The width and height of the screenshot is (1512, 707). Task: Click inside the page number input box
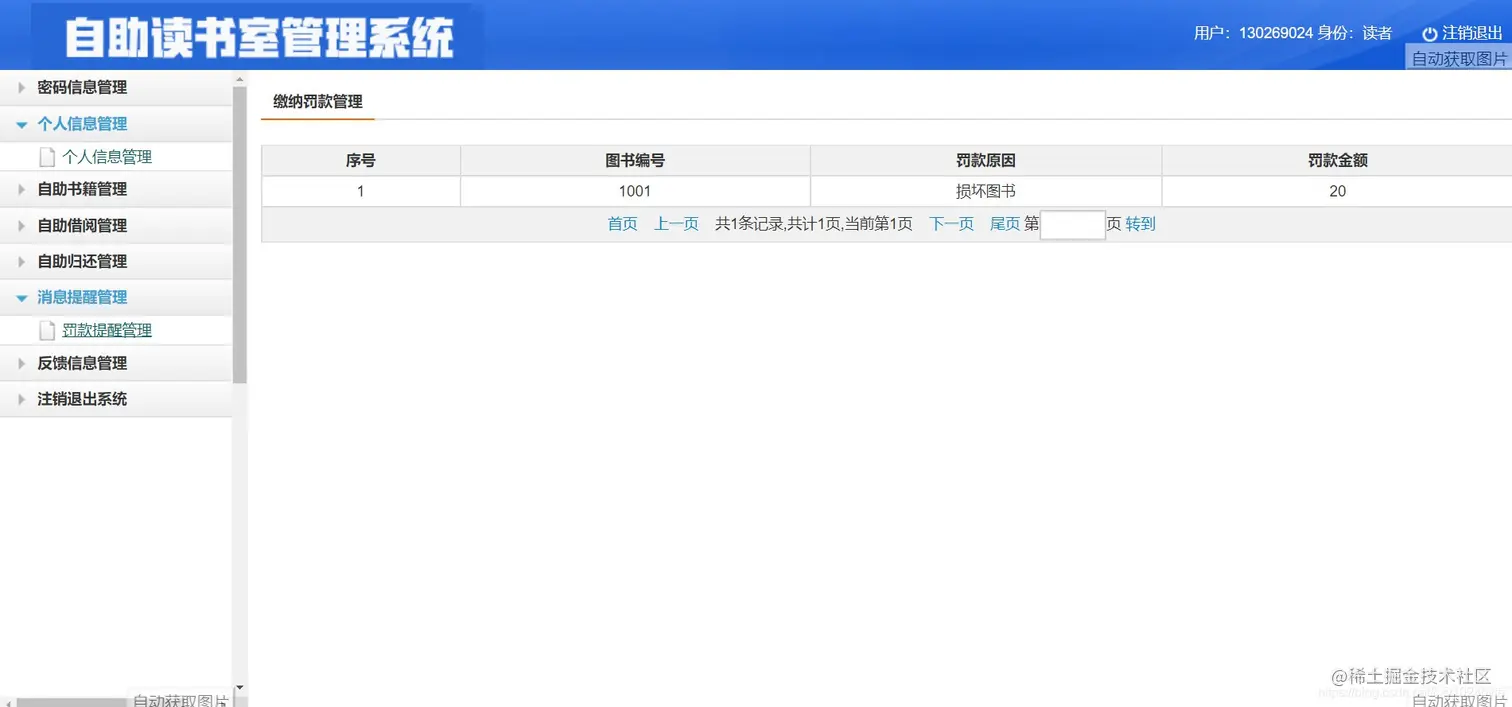click(x=1072, y=225)
